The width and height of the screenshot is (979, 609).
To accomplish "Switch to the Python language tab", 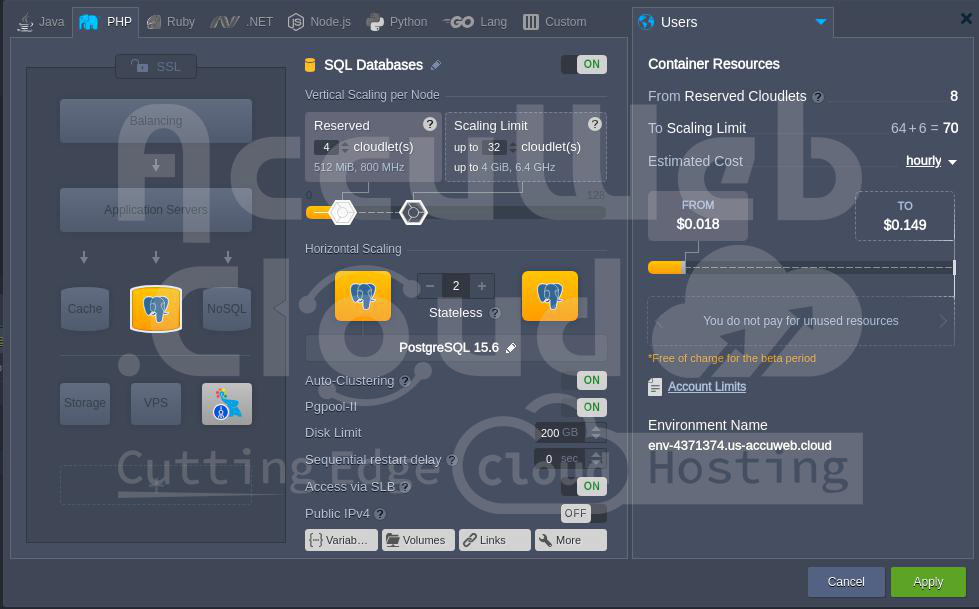I will (x=397, y=22).
